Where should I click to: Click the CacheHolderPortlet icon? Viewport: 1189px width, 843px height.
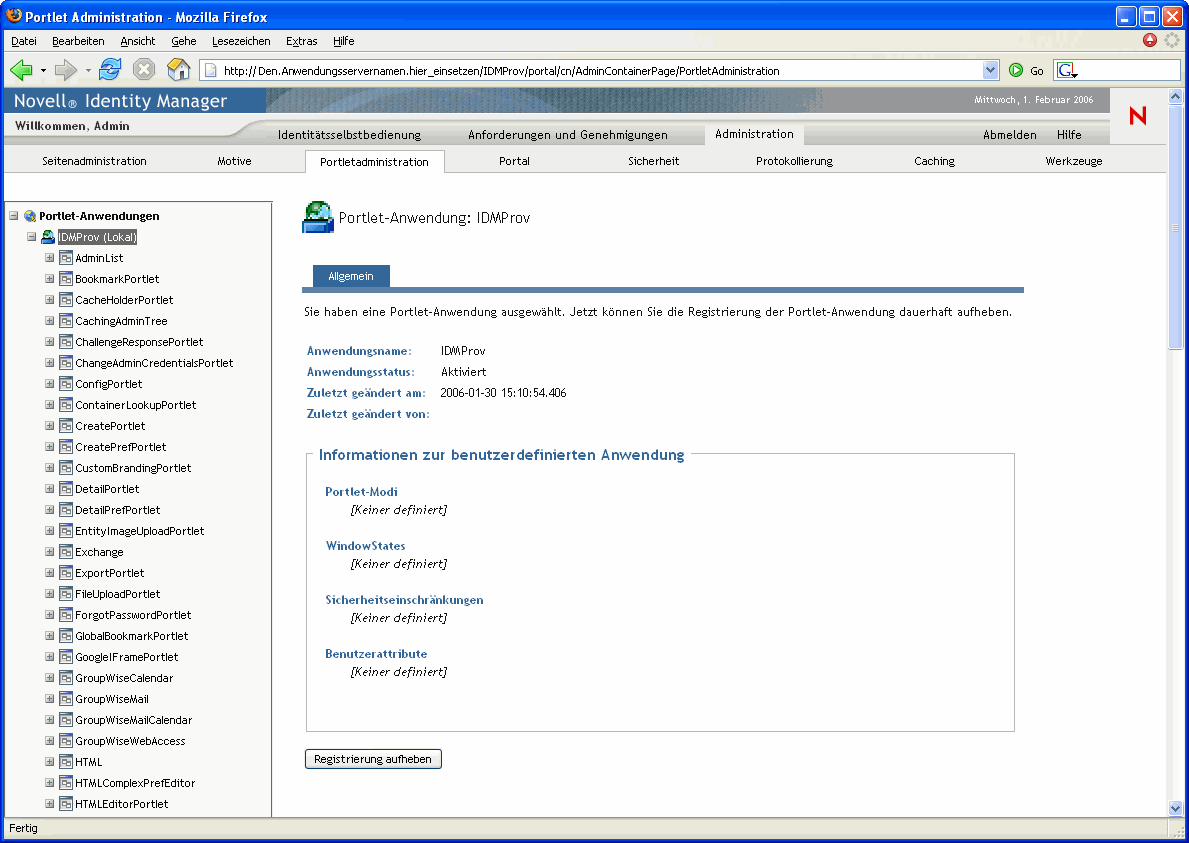[x=66, y=300]
